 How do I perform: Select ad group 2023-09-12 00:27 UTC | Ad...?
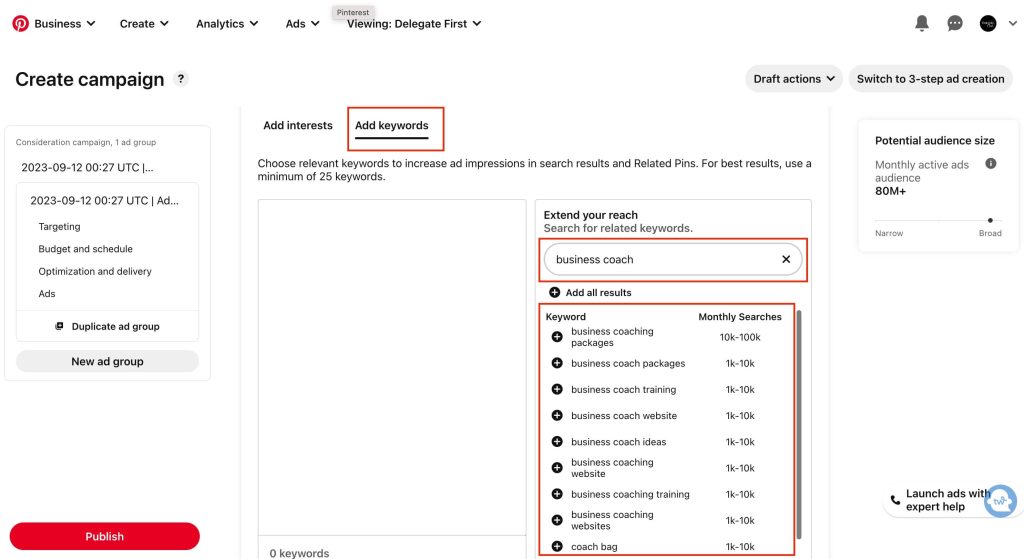pyautogui.click(x=104, y=200)
